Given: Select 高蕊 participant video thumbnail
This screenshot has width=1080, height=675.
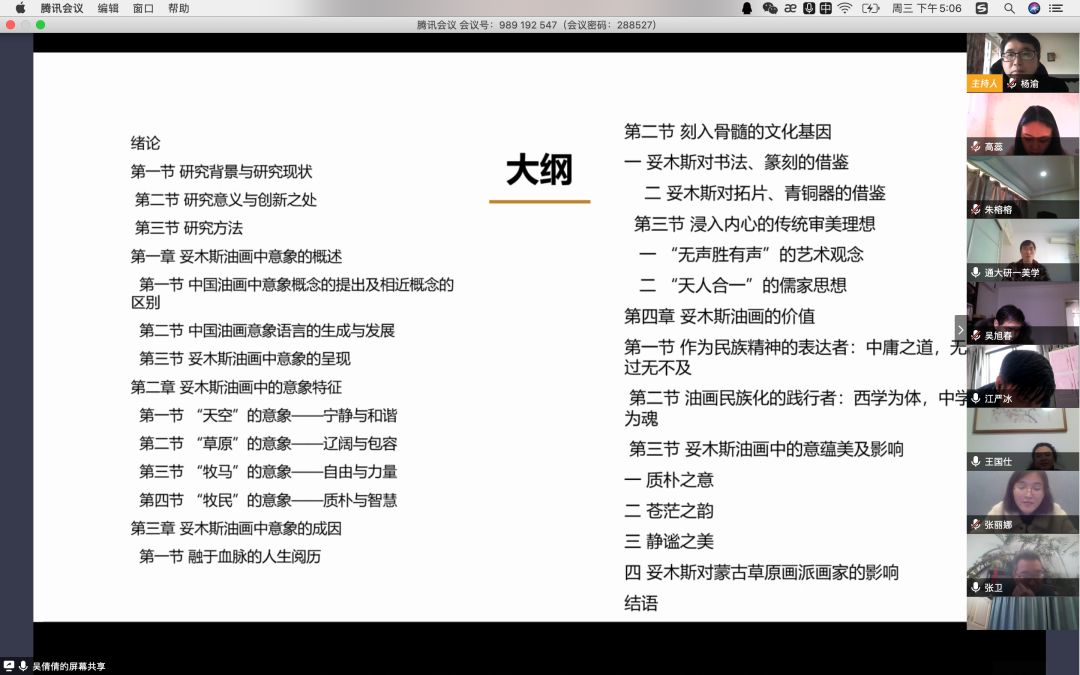Looking at the screenshot, I should [x=1022, y=123].
